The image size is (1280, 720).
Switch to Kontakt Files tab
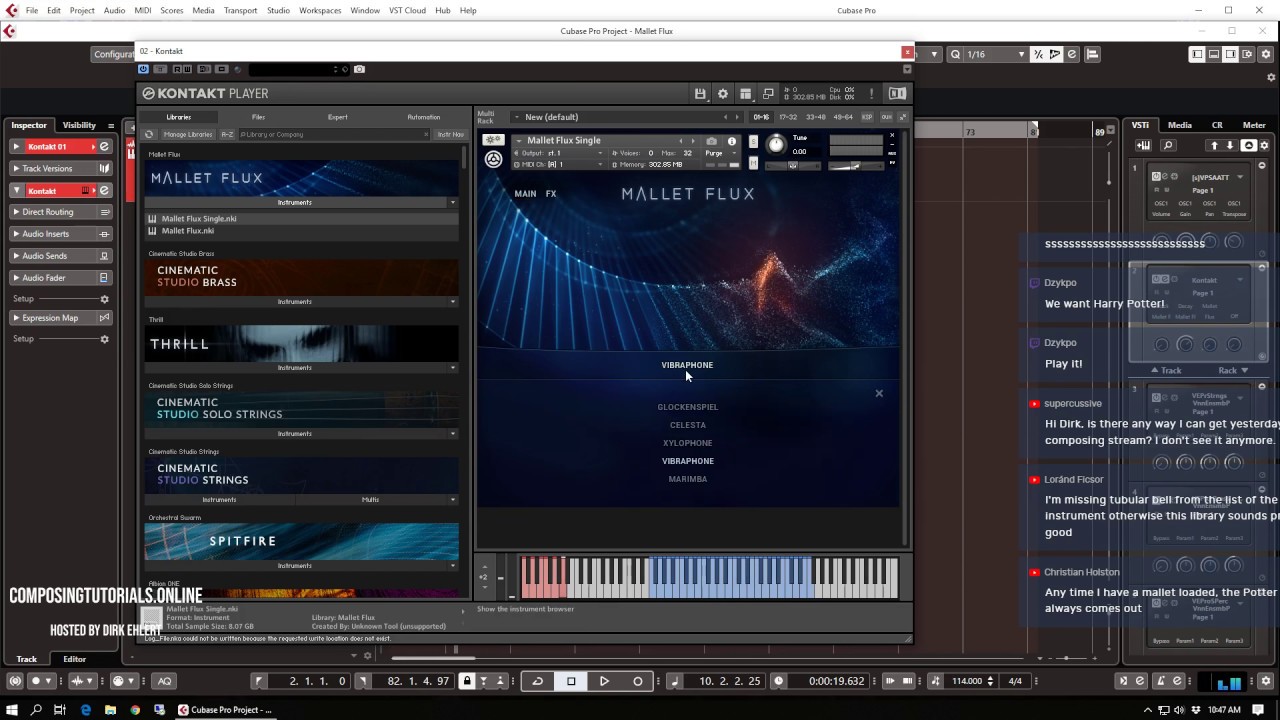[258, 117]
